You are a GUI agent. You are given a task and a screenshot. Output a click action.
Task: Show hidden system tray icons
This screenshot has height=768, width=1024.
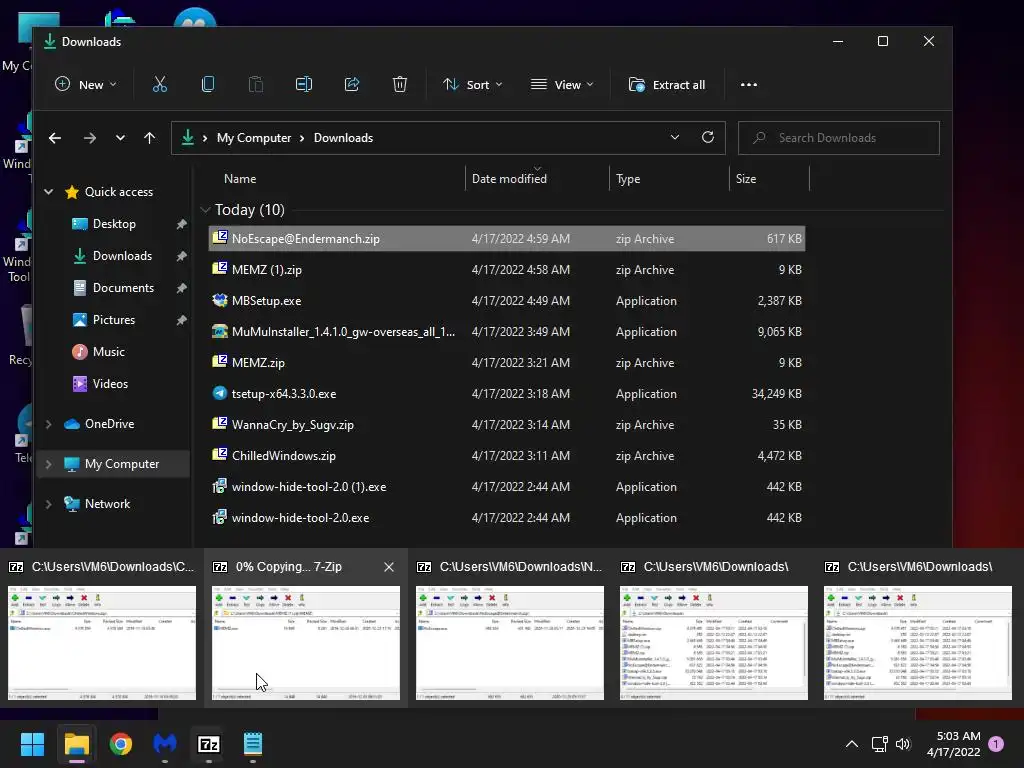(x=852, y=744)
